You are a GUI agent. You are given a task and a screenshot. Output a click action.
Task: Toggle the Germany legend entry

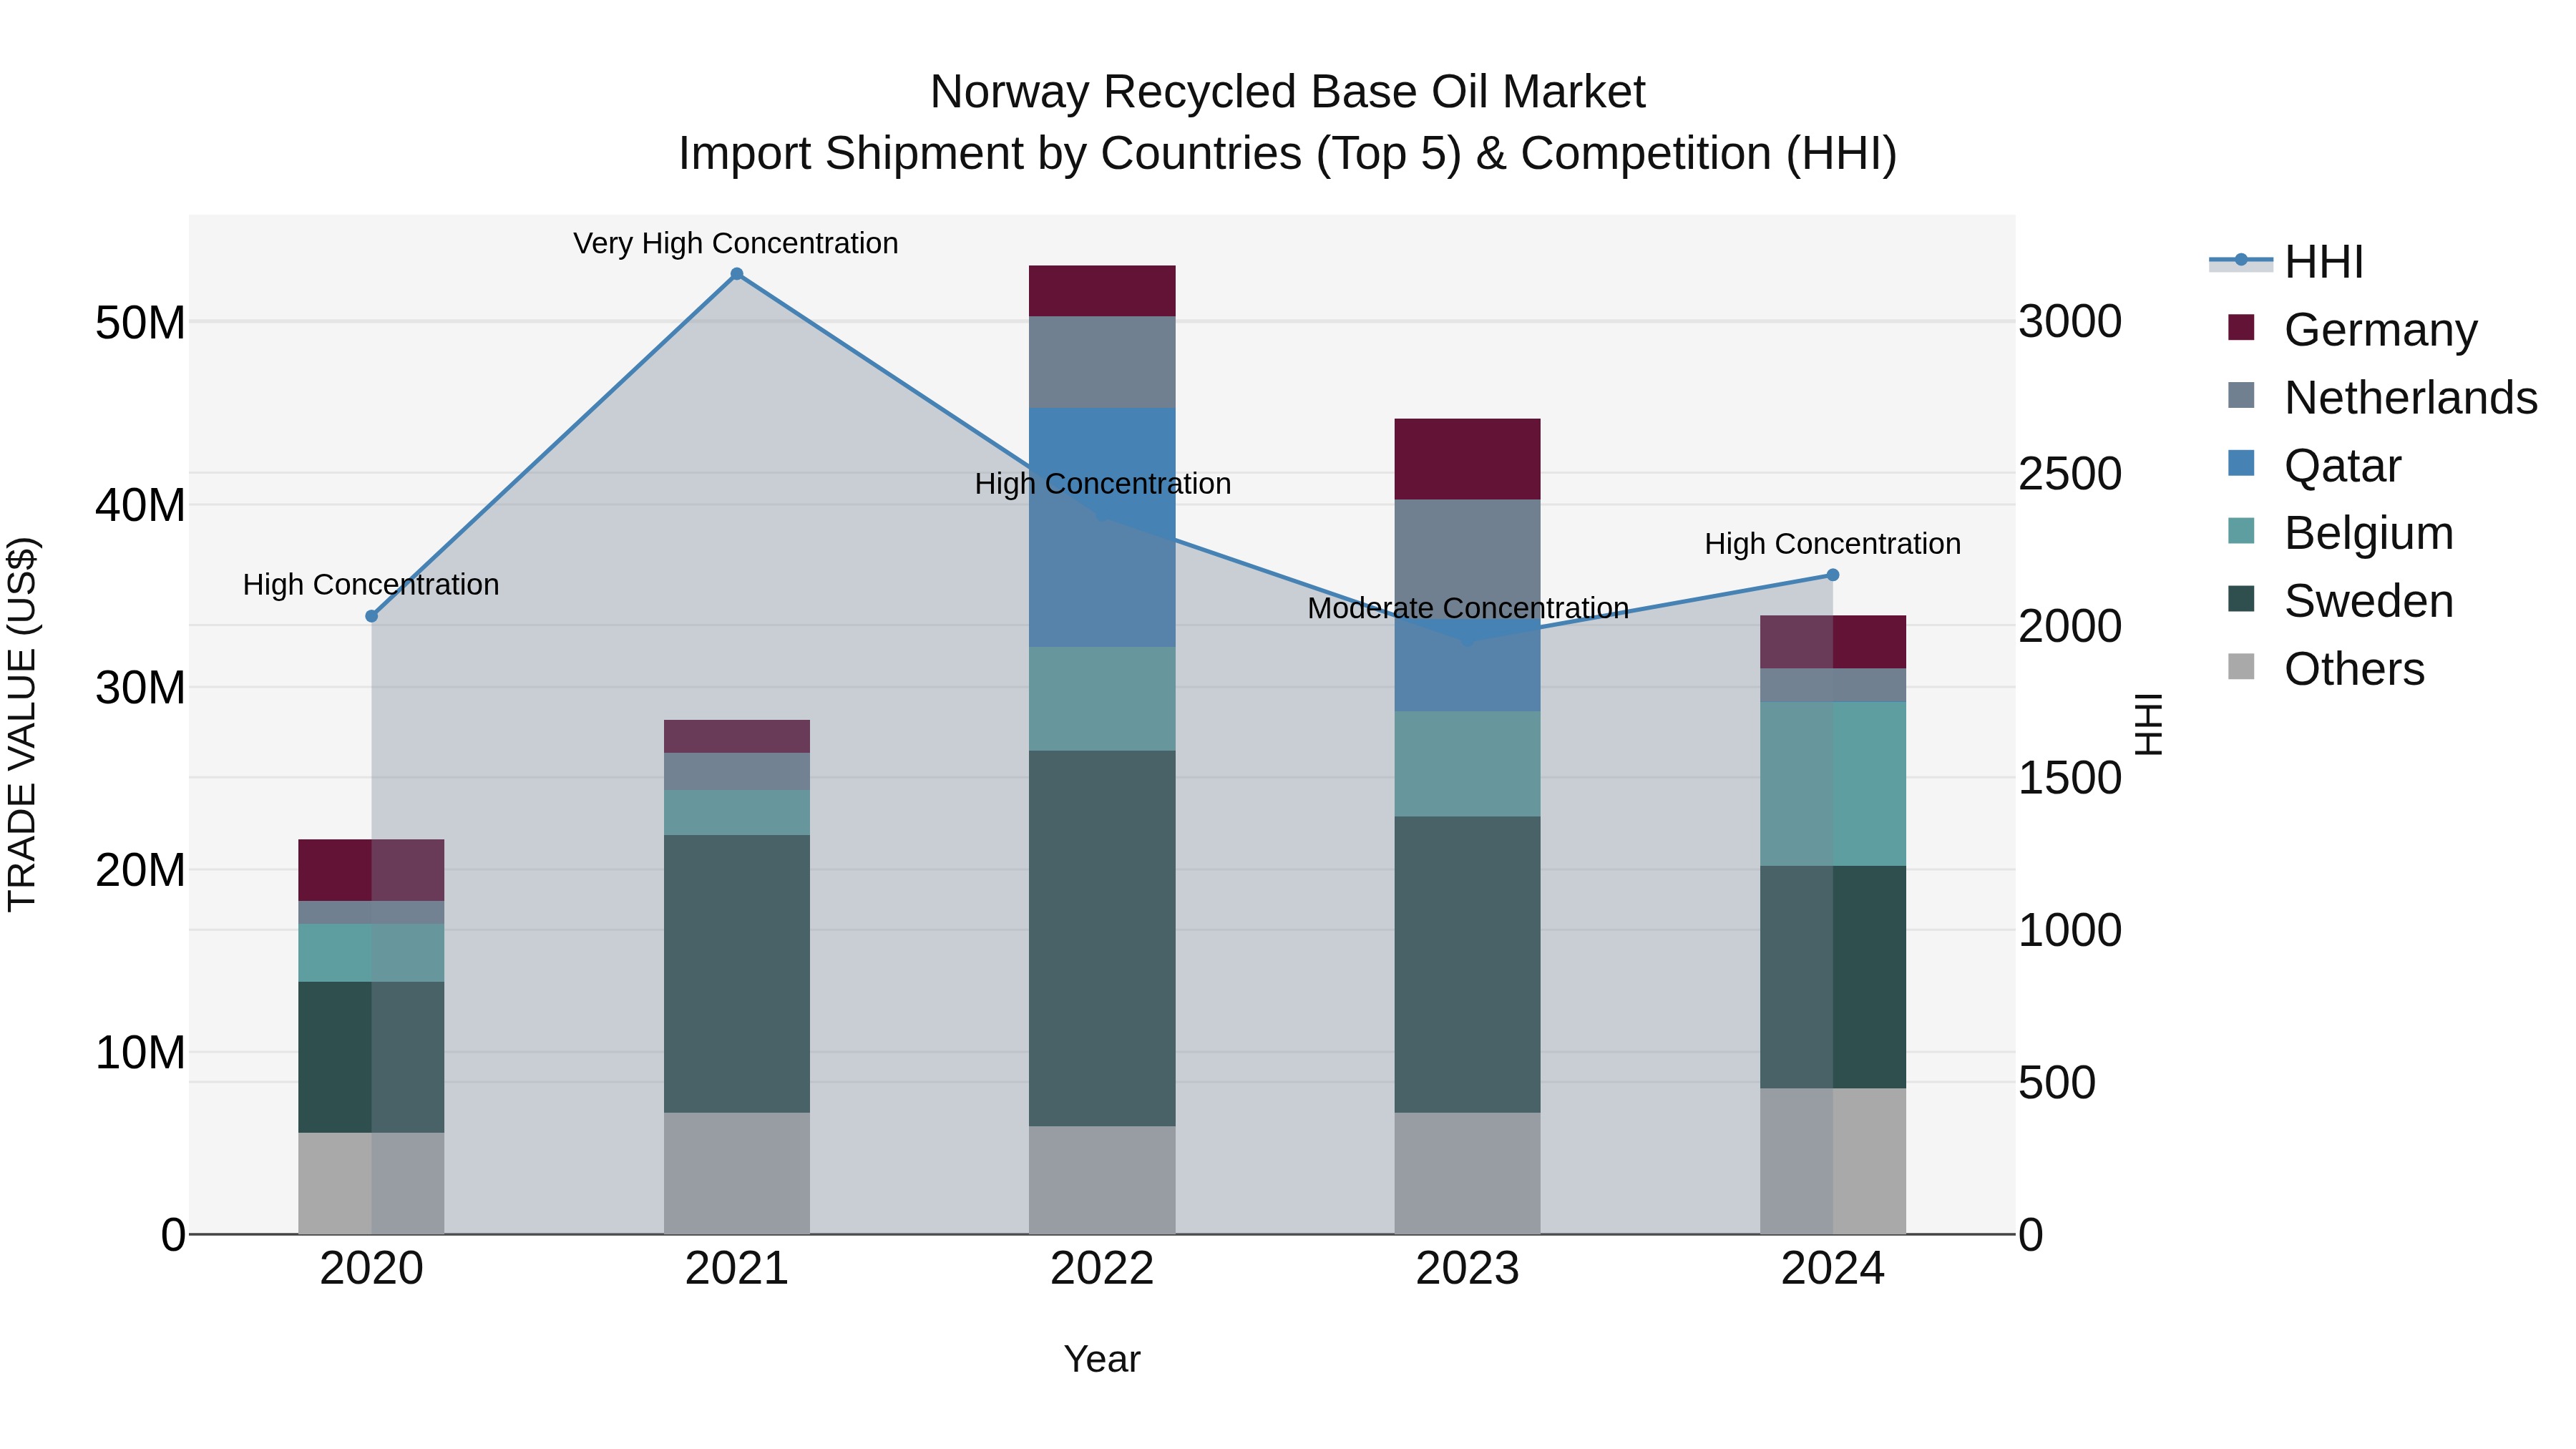[x=2352, y=329]
